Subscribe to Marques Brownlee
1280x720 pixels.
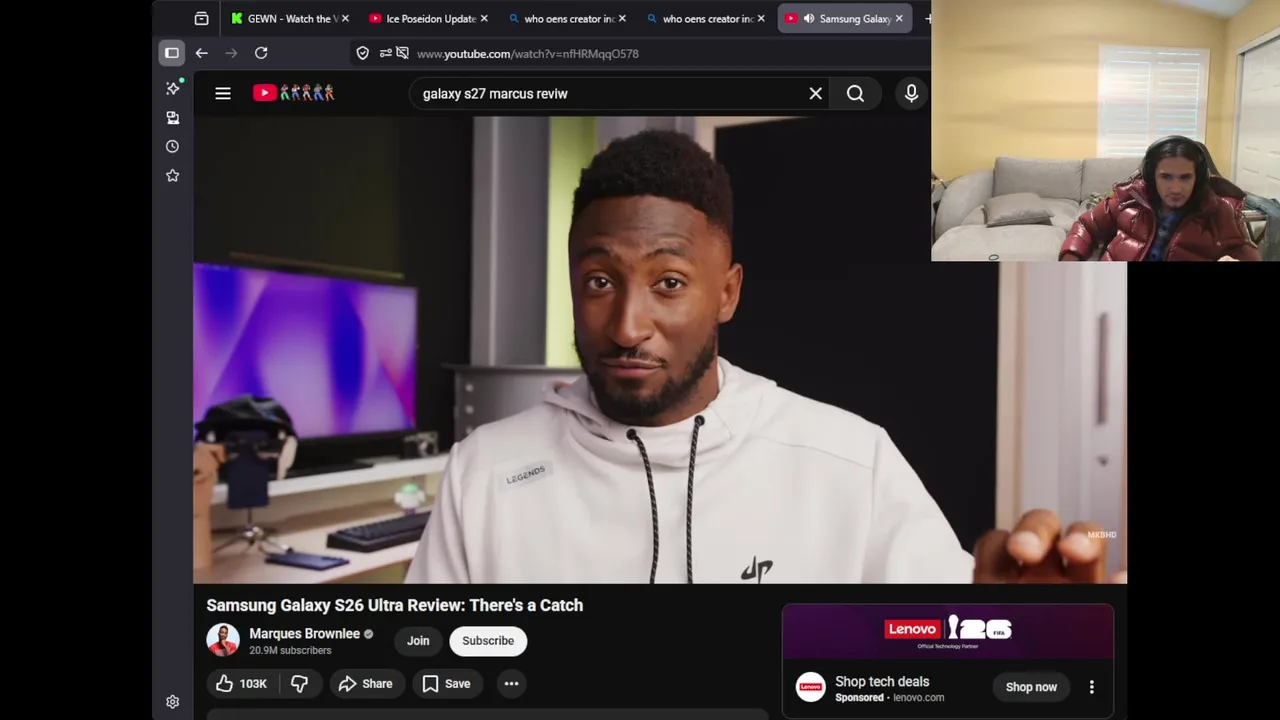point(488,641)
